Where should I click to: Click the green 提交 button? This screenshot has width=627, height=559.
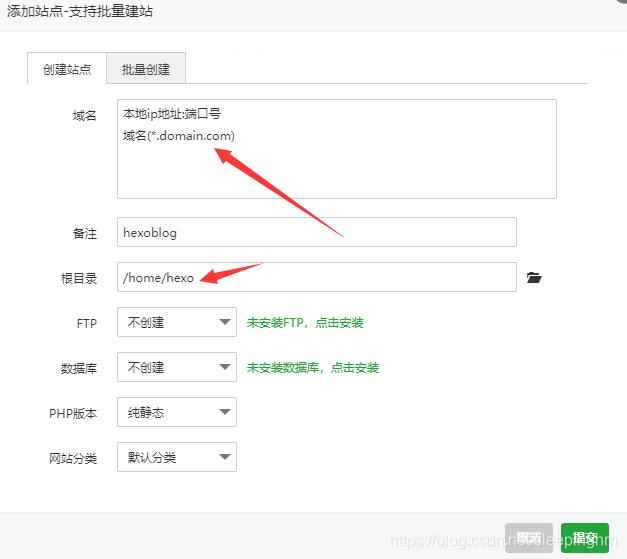585,538
